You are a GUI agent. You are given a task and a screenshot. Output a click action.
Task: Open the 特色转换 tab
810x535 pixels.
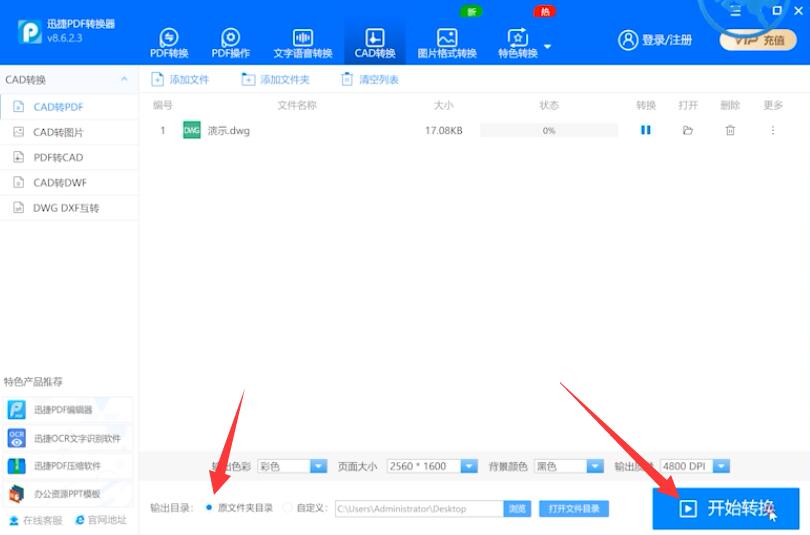click(518, 43)
